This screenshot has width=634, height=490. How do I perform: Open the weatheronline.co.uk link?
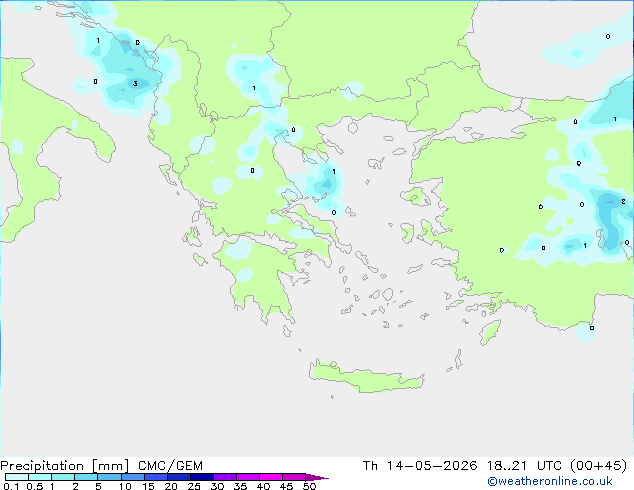[550, 481]
